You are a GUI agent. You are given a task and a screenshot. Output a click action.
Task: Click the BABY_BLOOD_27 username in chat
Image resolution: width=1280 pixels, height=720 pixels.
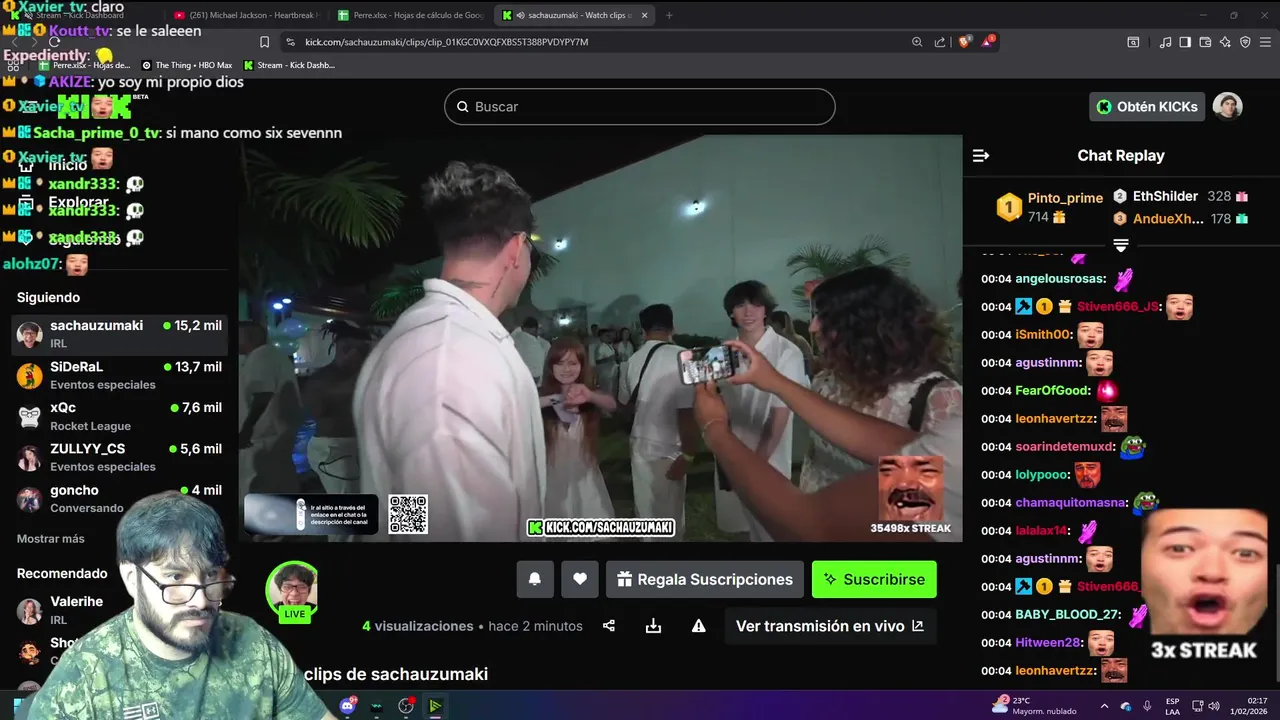(1068, 615)
